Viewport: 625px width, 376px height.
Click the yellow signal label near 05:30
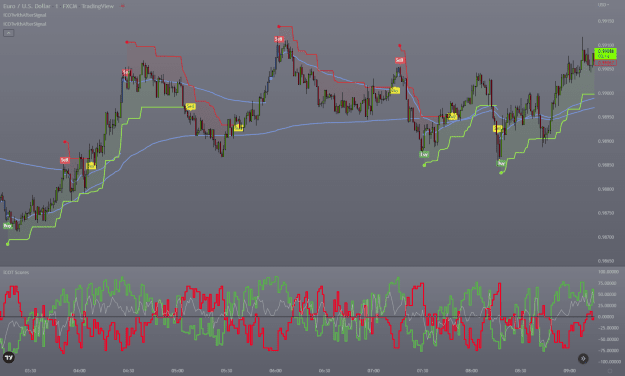coord(238,128)
